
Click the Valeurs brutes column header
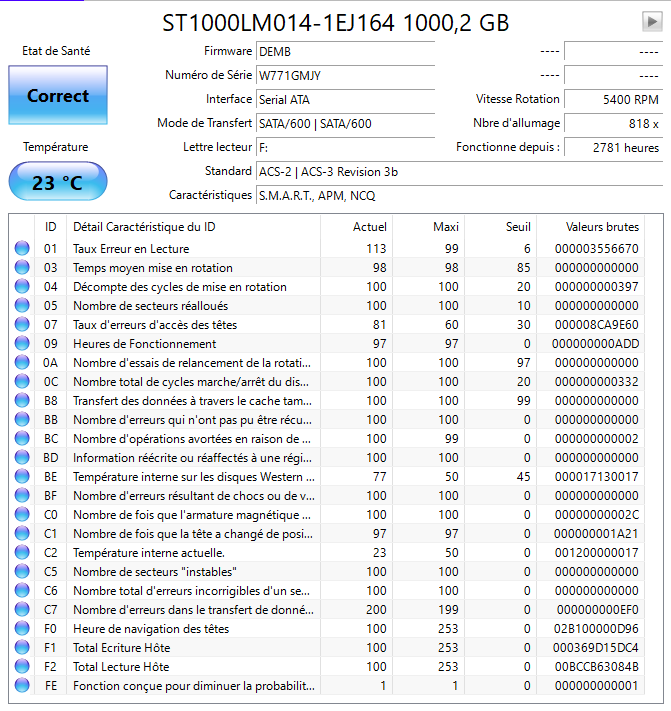tap(591, 227)
